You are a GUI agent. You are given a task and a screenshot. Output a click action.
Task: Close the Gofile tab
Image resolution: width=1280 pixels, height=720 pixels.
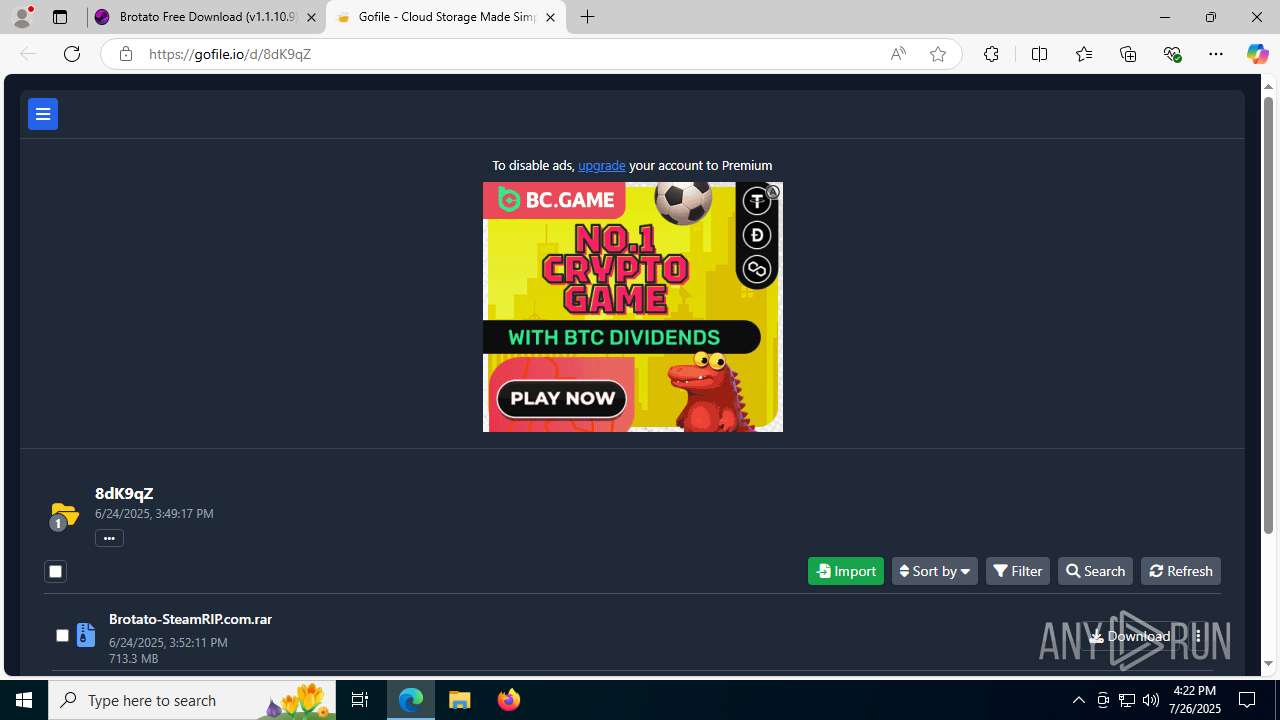pyautogui.click(x=550, y=17)
